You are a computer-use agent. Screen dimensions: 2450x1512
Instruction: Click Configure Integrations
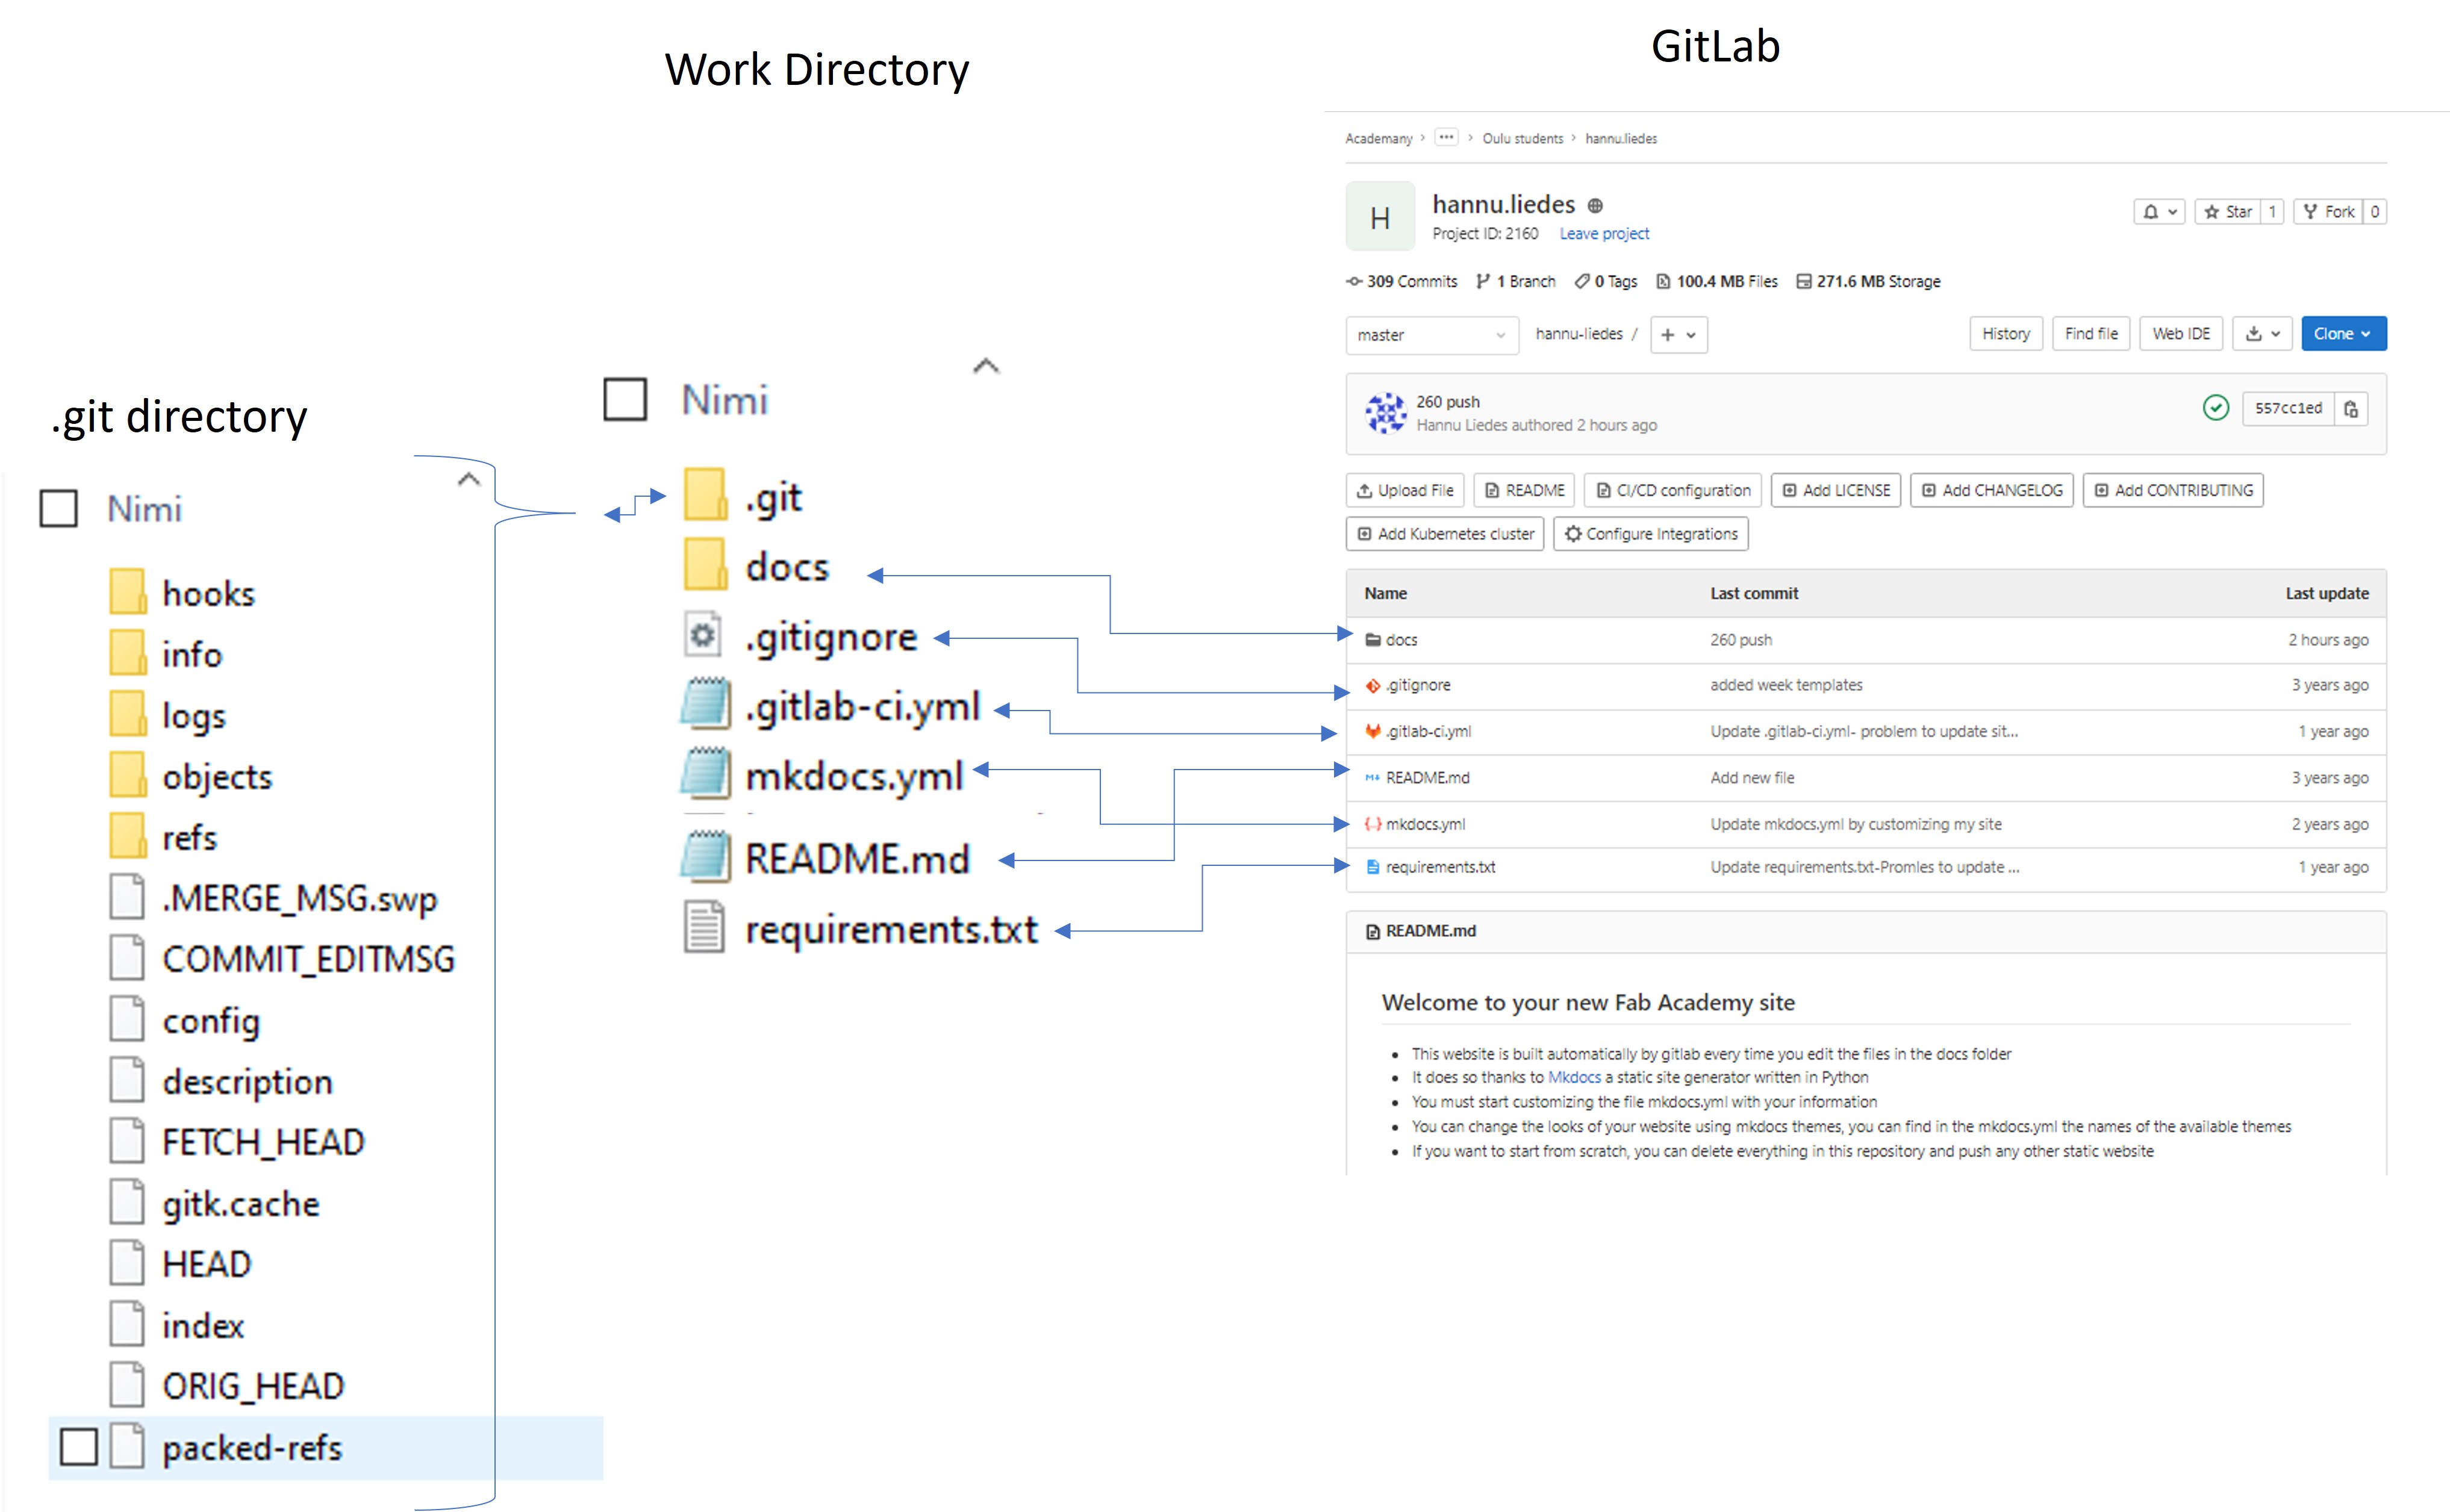coord(1651,534)
